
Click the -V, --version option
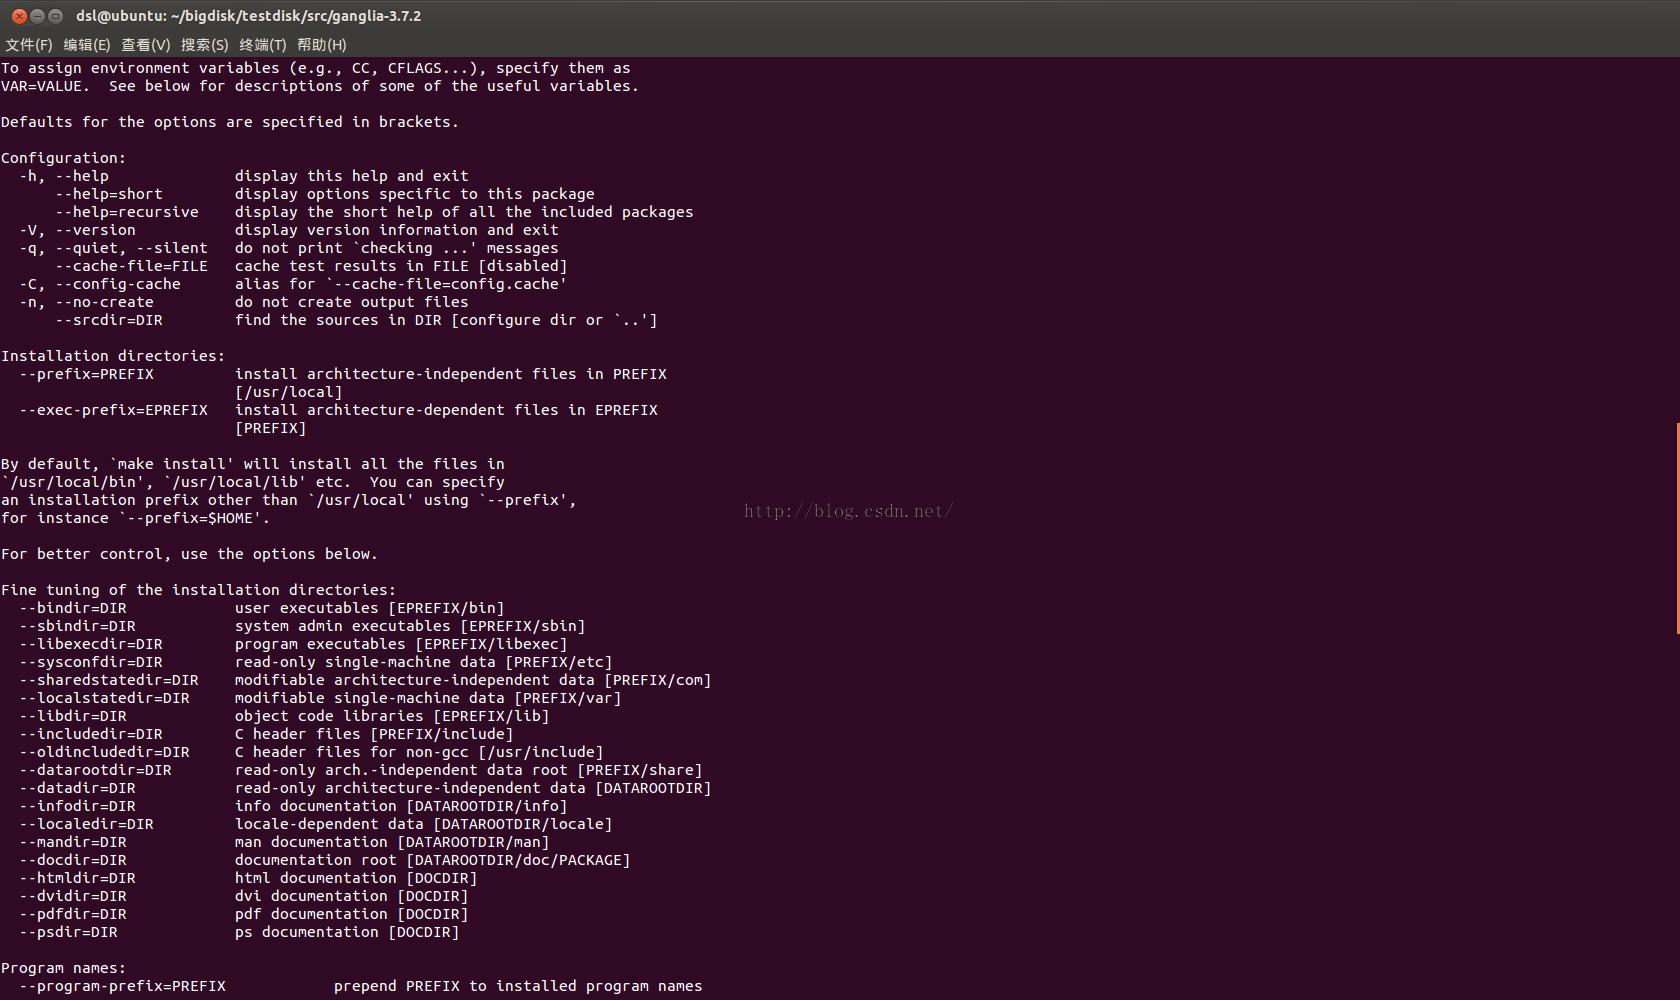(x=77, y=230)
